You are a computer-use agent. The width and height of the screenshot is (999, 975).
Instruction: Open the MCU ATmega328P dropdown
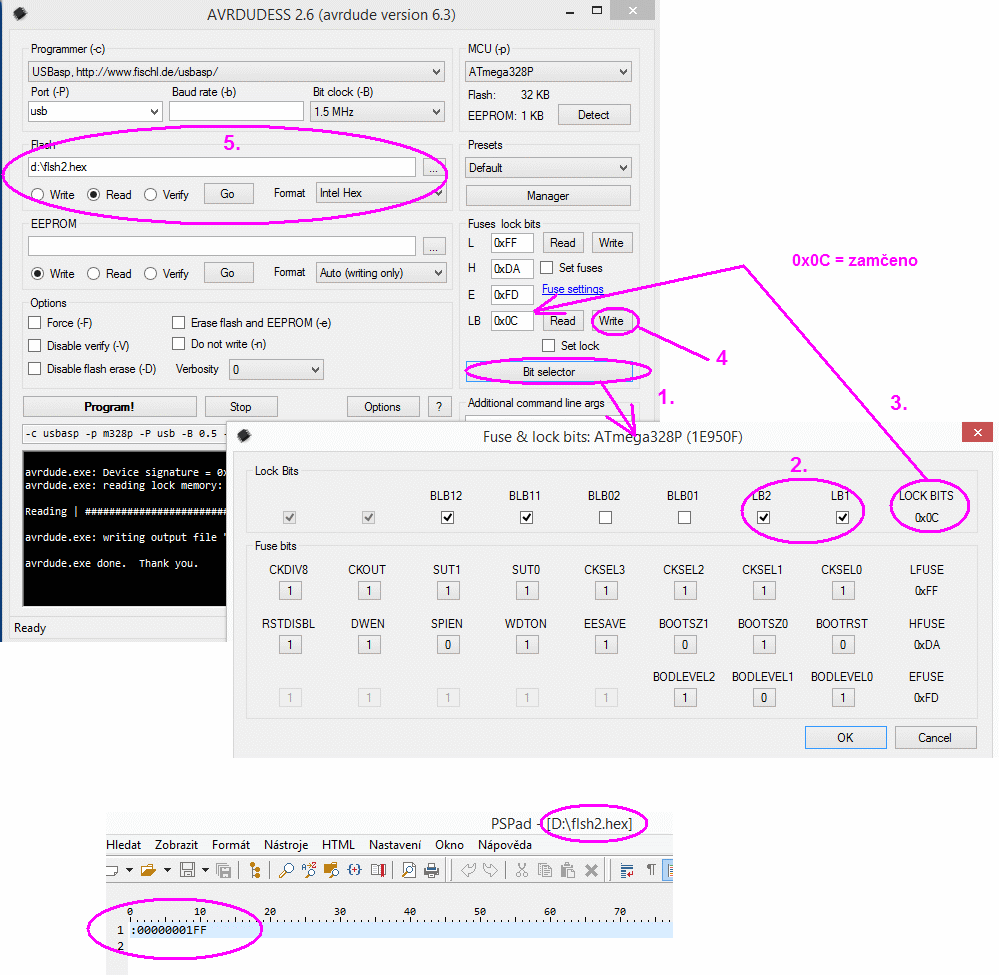tap(548, 72)
